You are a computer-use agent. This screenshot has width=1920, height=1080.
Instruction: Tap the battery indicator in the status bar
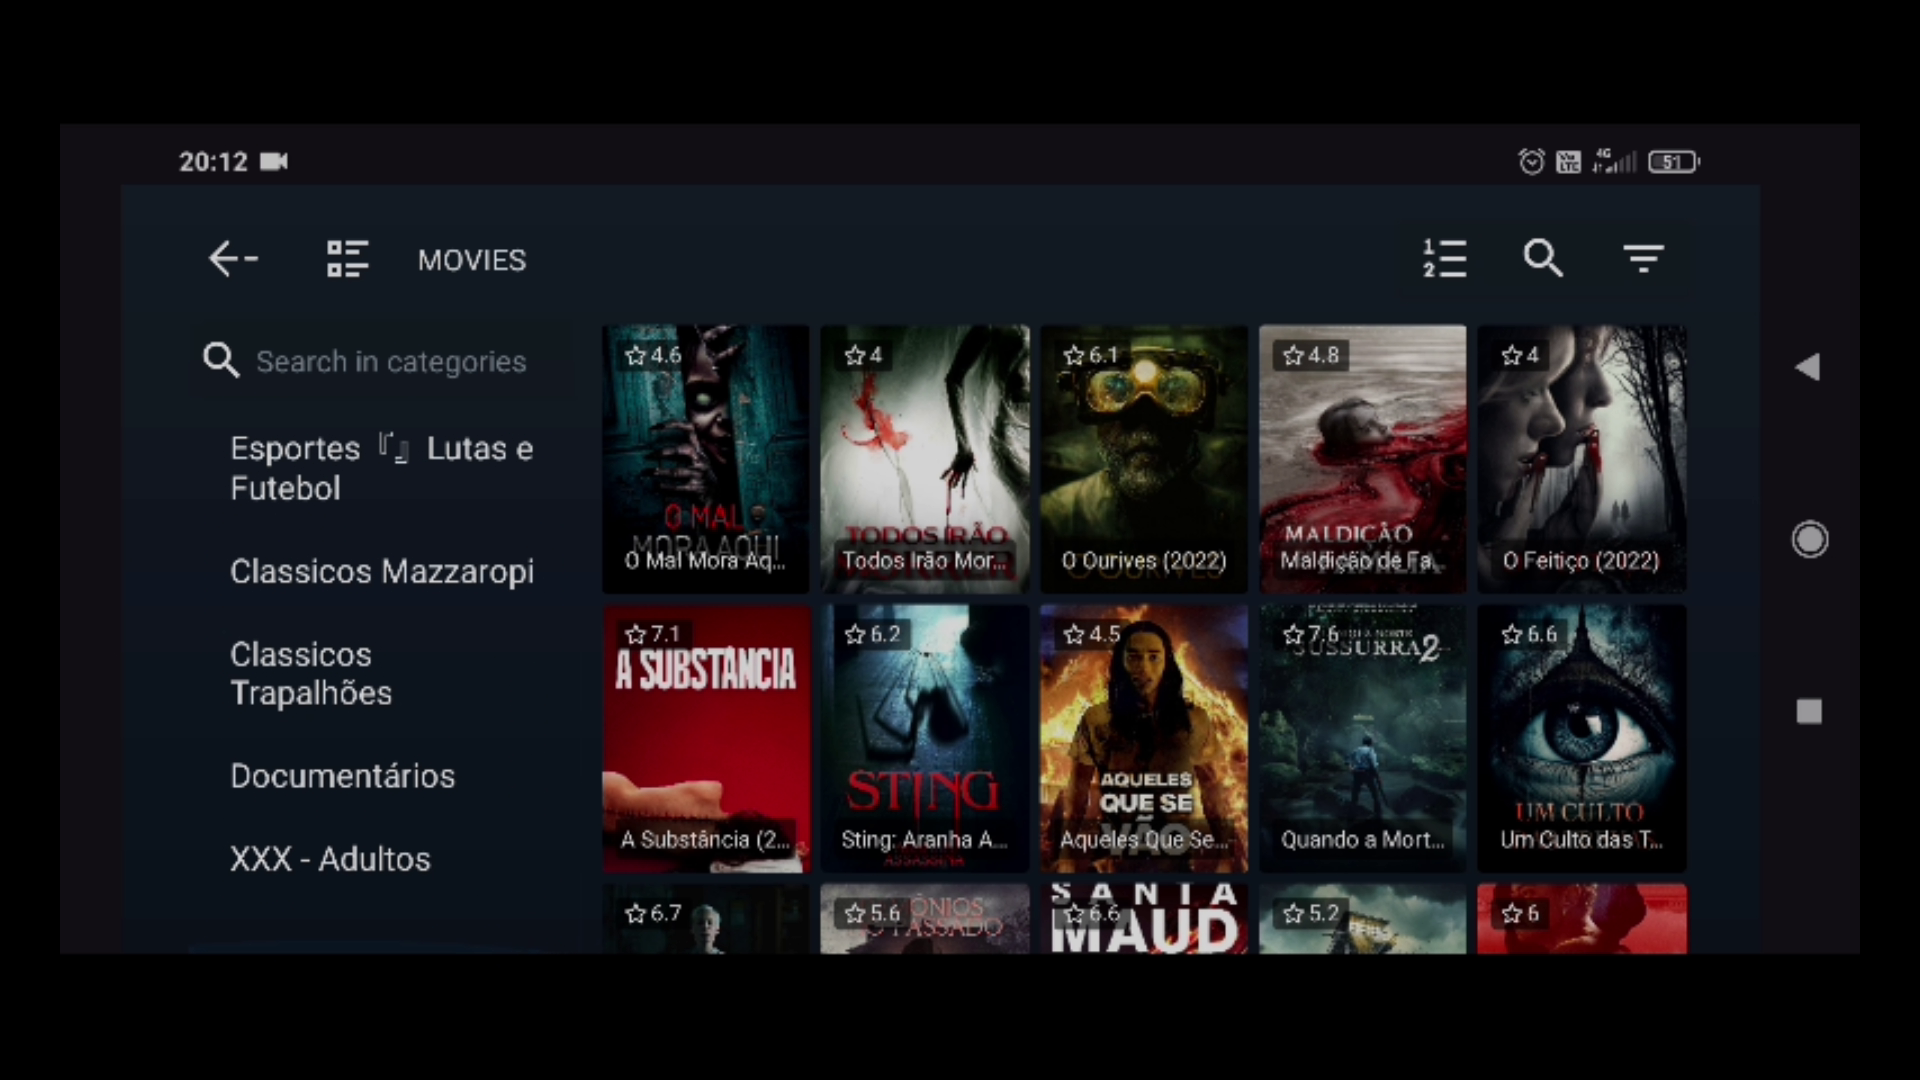tap(1673, 161)
